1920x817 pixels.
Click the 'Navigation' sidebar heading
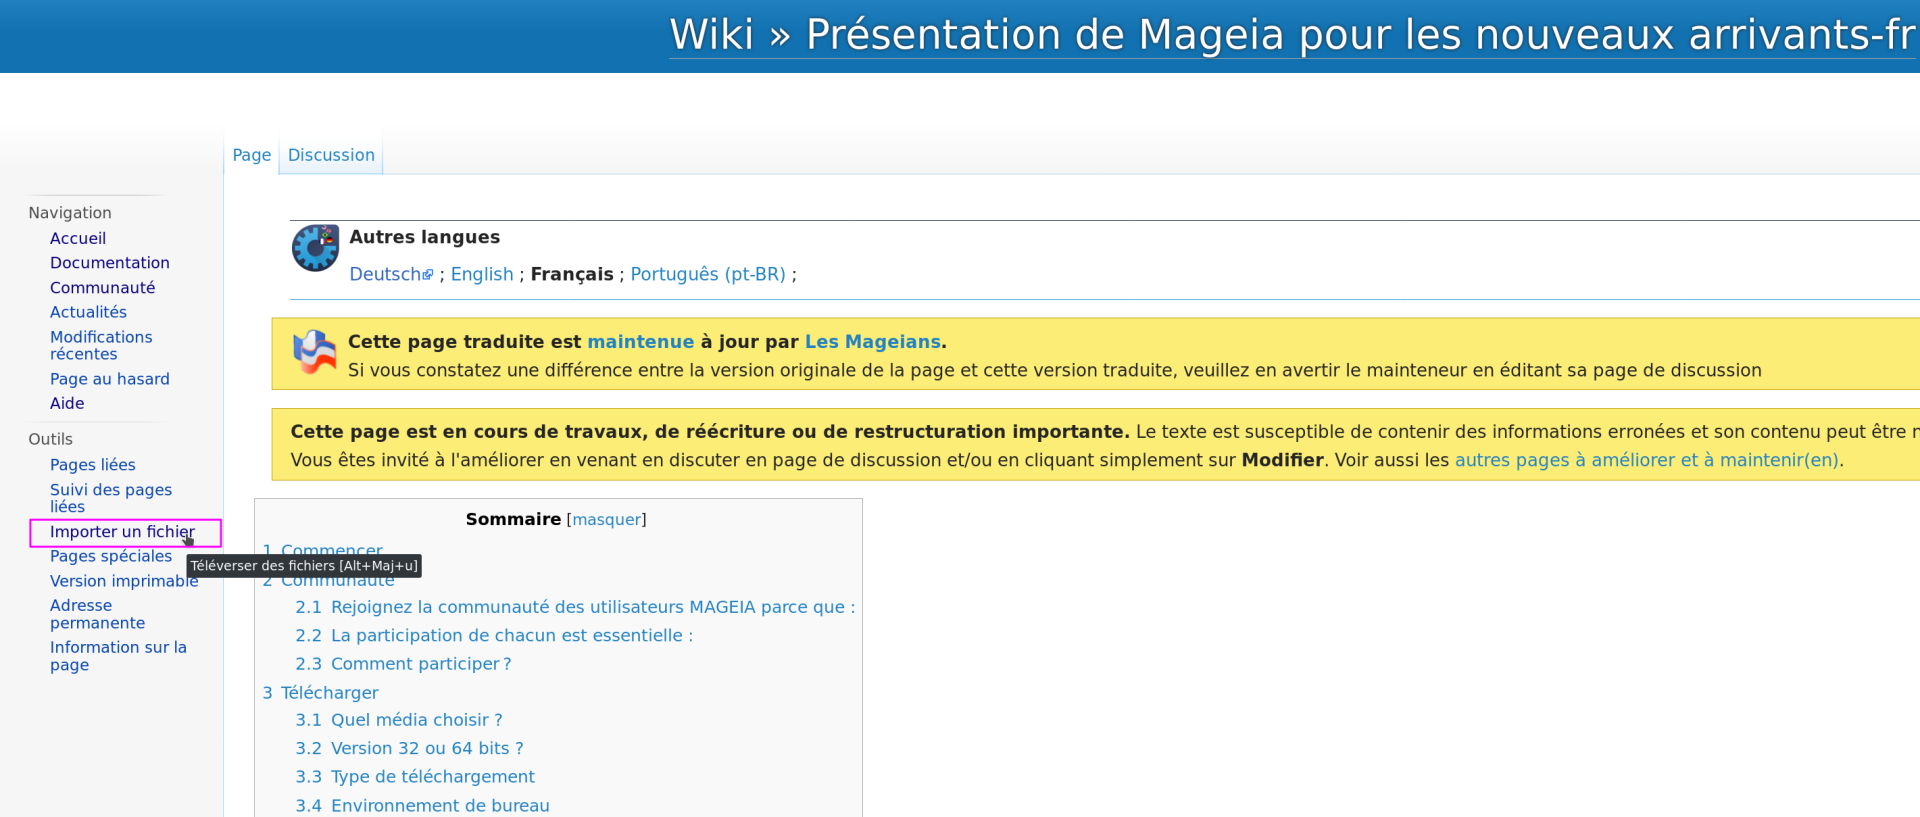click(x=70, y=213)
